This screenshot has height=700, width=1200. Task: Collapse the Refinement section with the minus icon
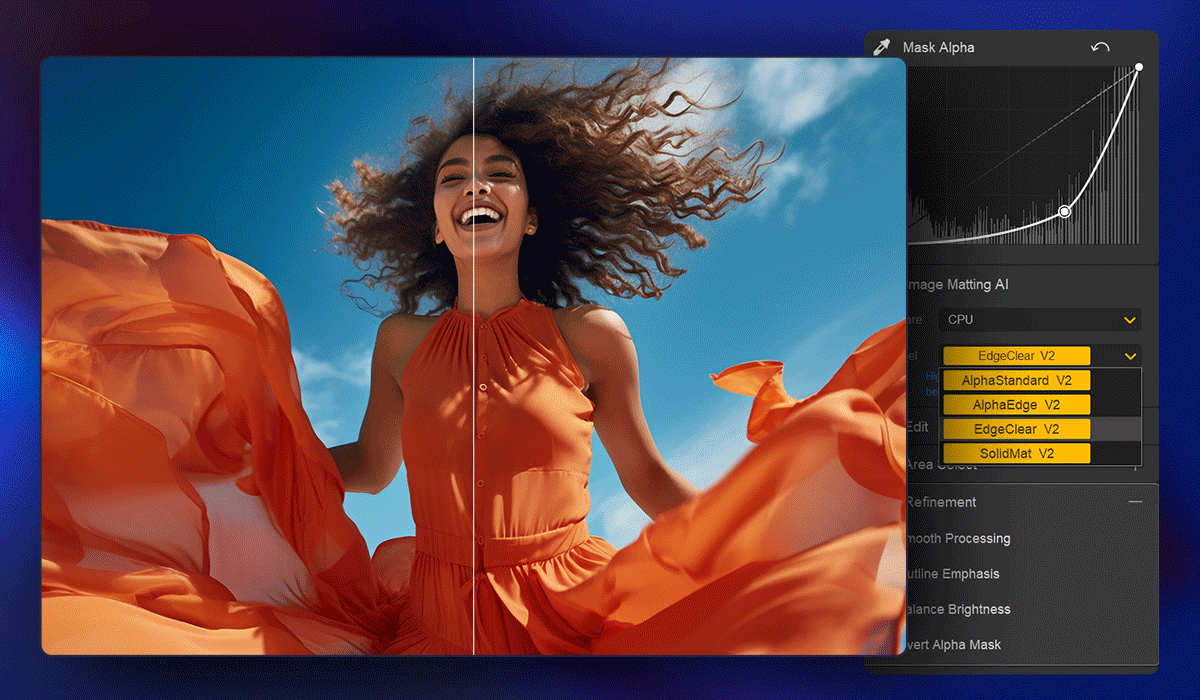pyautogui.click(x=1135, y=502)
